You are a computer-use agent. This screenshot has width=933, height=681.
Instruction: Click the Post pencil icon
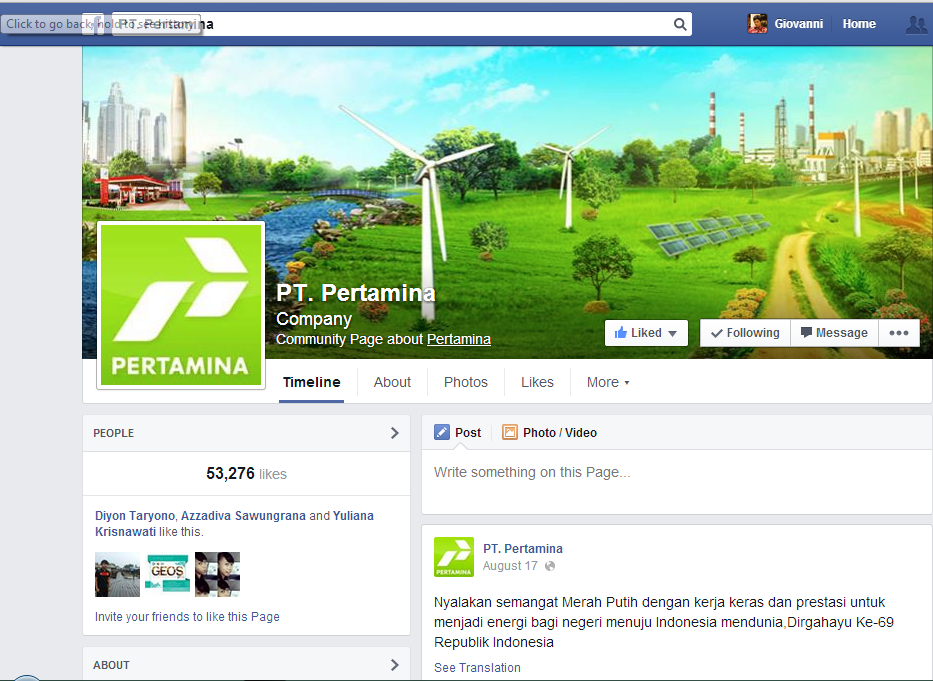pos(442,432)
